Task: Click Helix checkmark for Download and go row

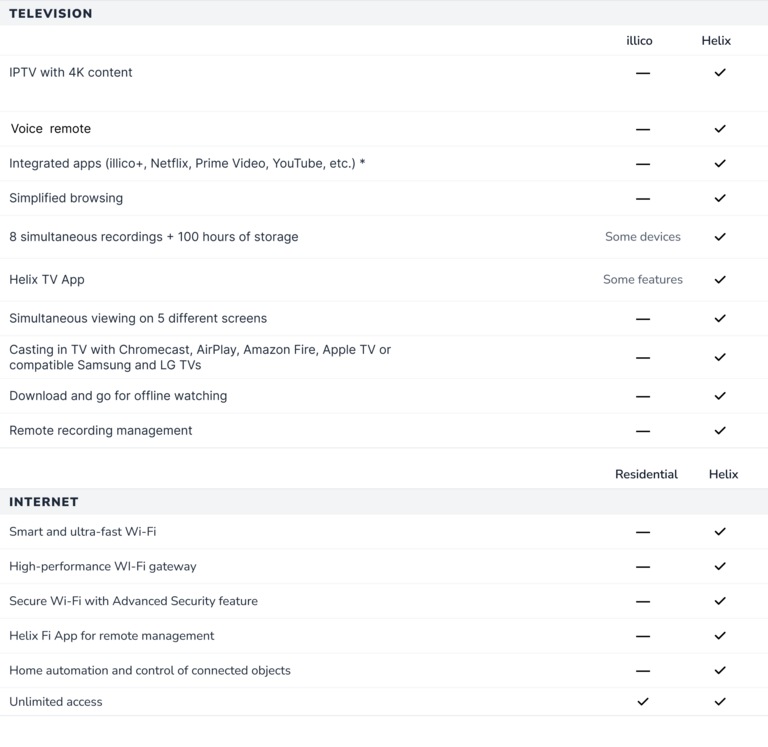Action: pos(720,396)
